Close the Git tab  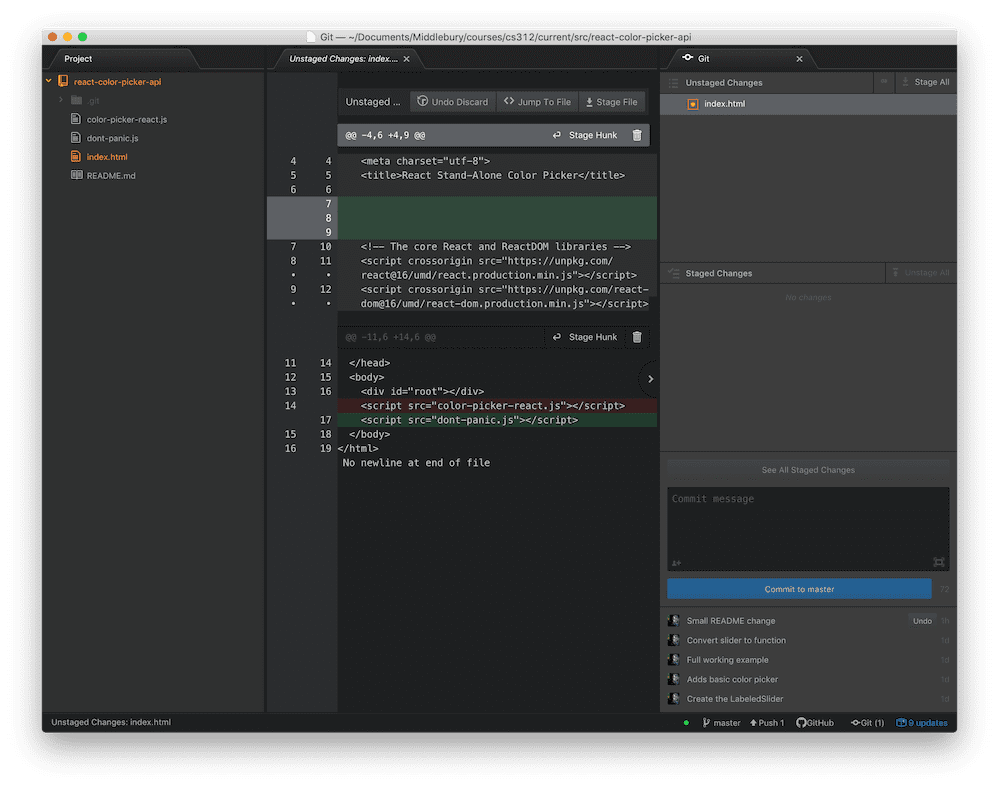[800, 59]
